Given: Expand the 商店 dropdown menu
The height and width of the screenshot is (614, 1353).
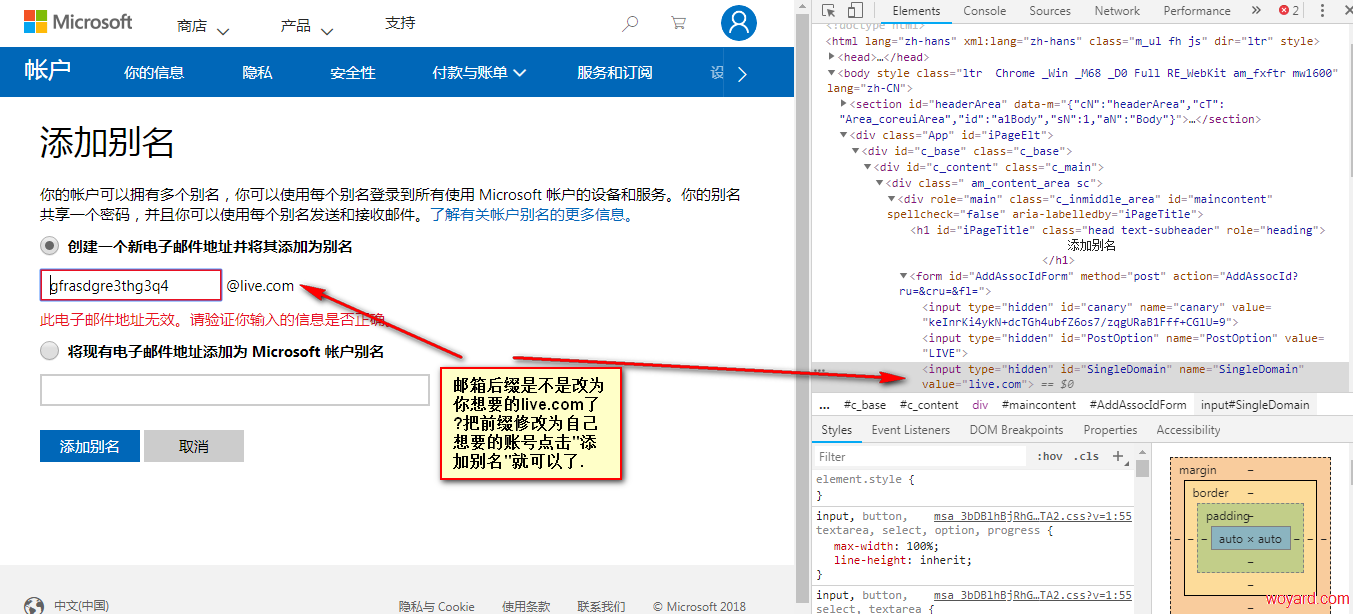Looking at the screenshot, I should [x=203, y=26].
